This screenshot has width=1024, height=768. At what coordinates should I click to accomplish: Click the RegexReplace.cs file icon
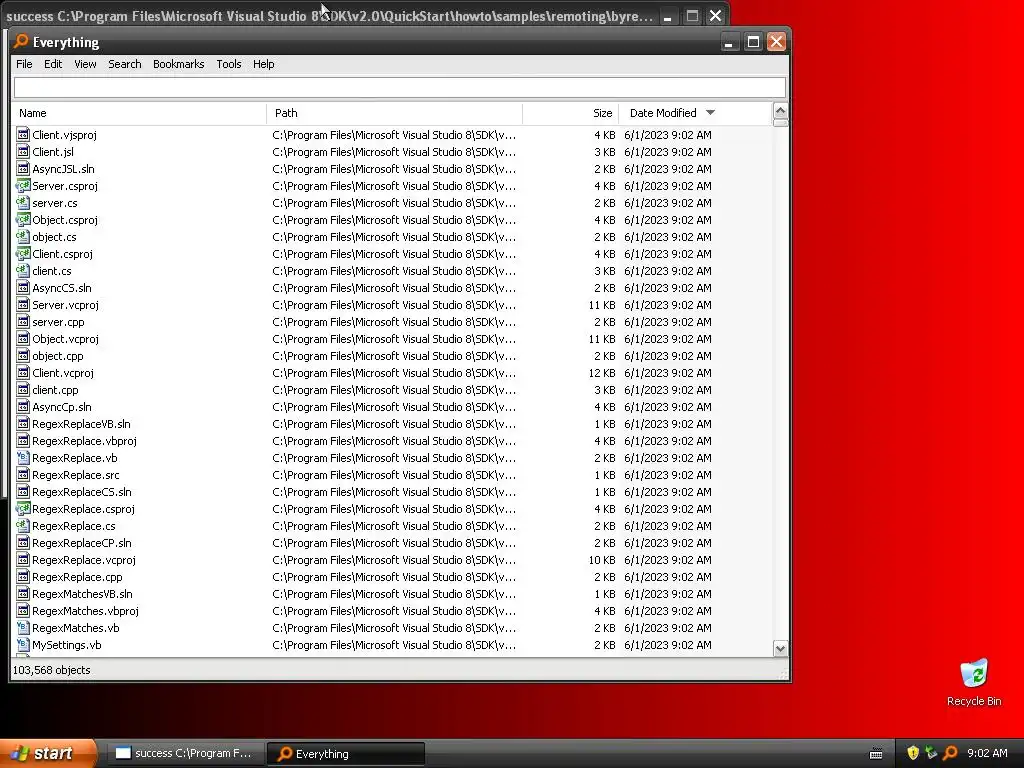tap(23, 526)
